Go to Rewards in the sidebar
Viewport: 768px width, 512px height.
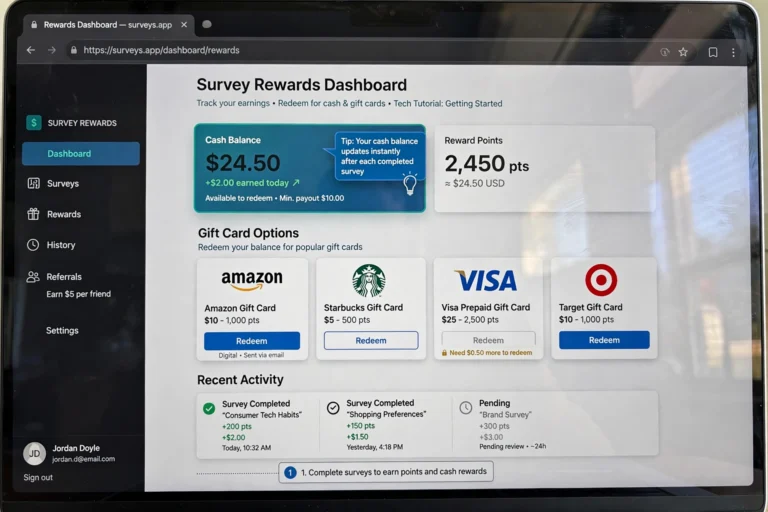pyautogui.click(x=64, y=214)
